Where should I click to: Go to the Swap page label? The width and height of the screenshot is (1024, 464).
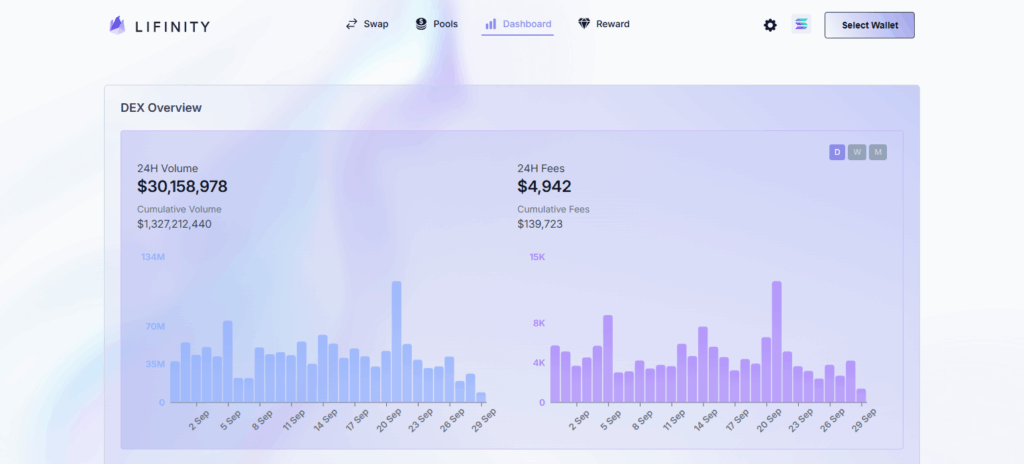(x=376, y=24)
